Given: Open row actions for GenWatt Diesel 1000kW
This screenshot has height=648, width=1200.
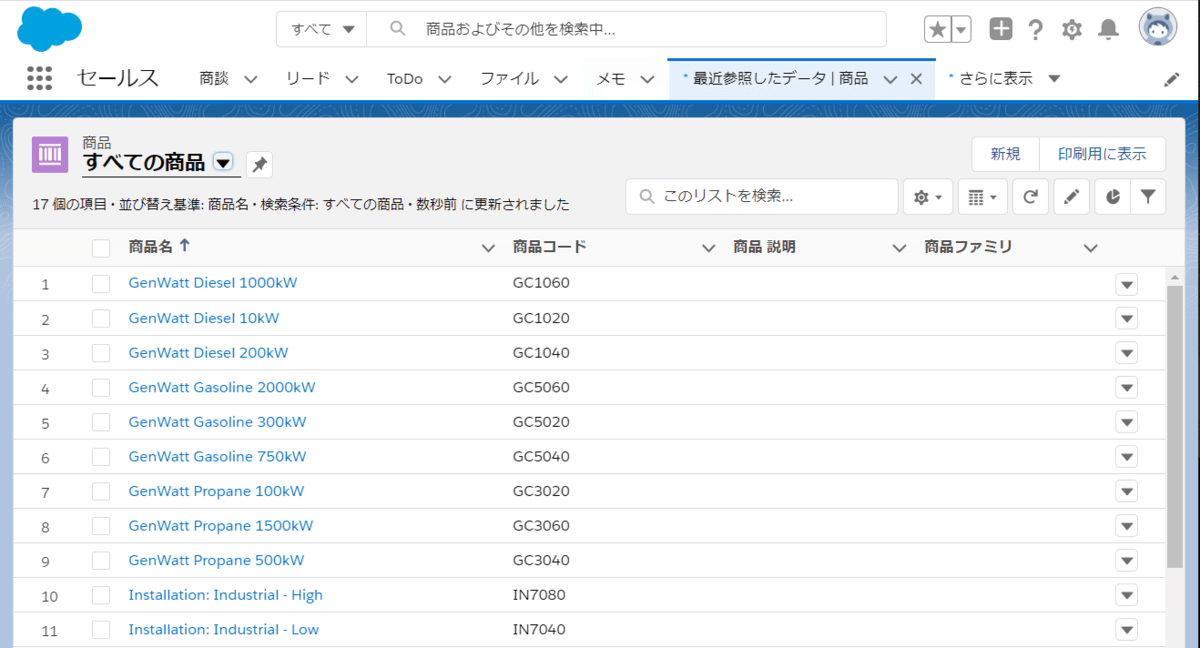Looking at the screenshot, I should coord(1127,284).
